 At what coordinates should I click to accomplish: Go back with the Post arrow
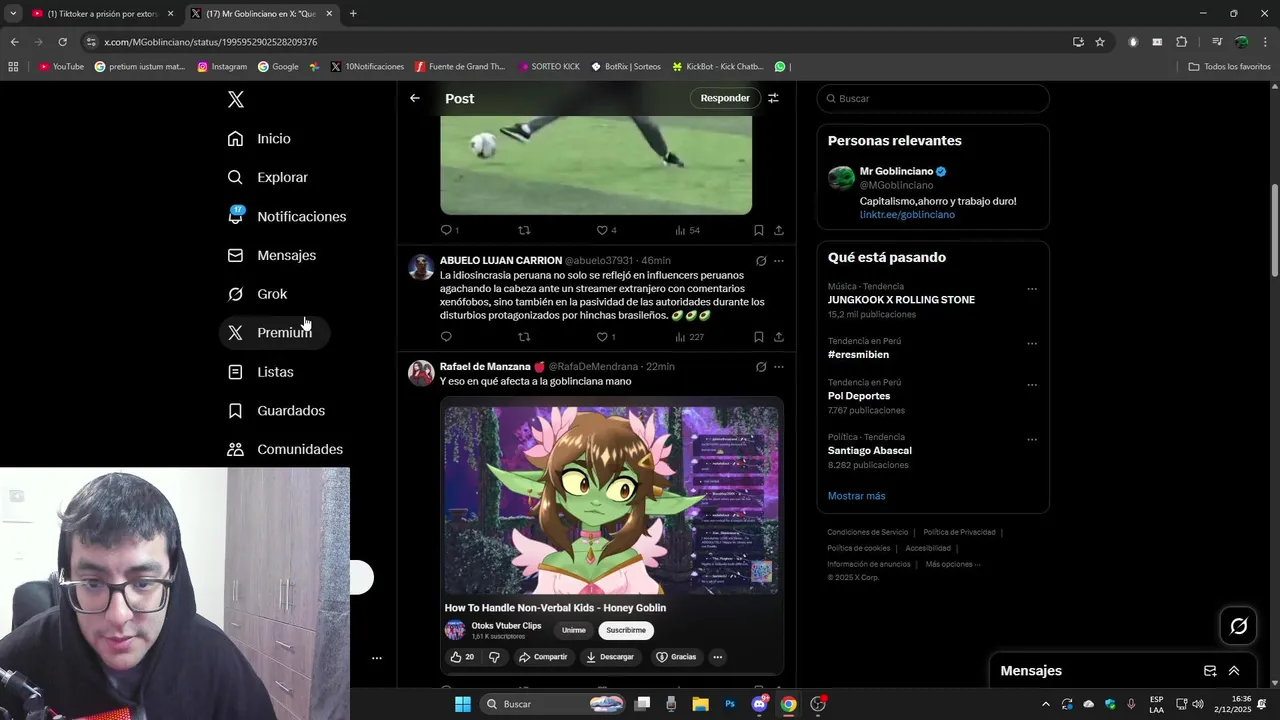coord(415,98)
